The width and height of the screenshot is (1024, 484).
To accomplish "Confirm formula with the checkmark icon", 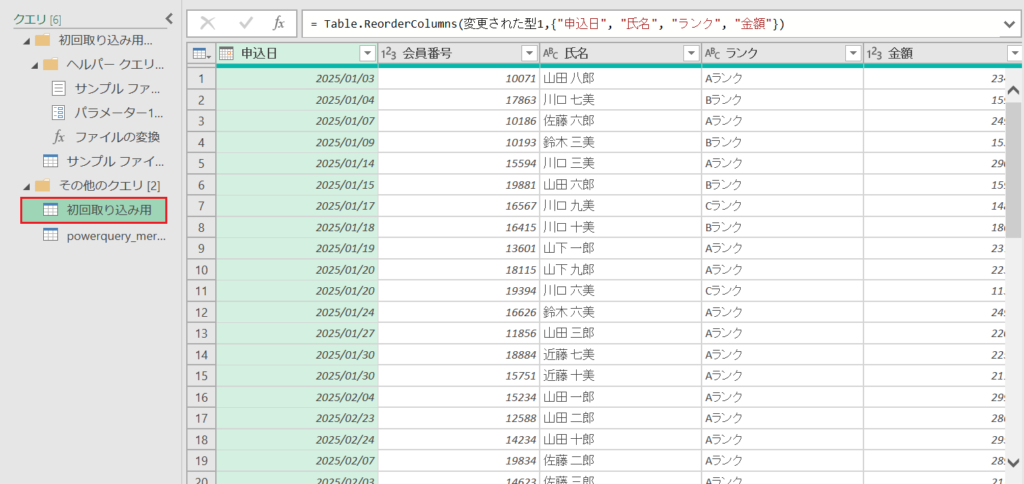I will [246, 24].
